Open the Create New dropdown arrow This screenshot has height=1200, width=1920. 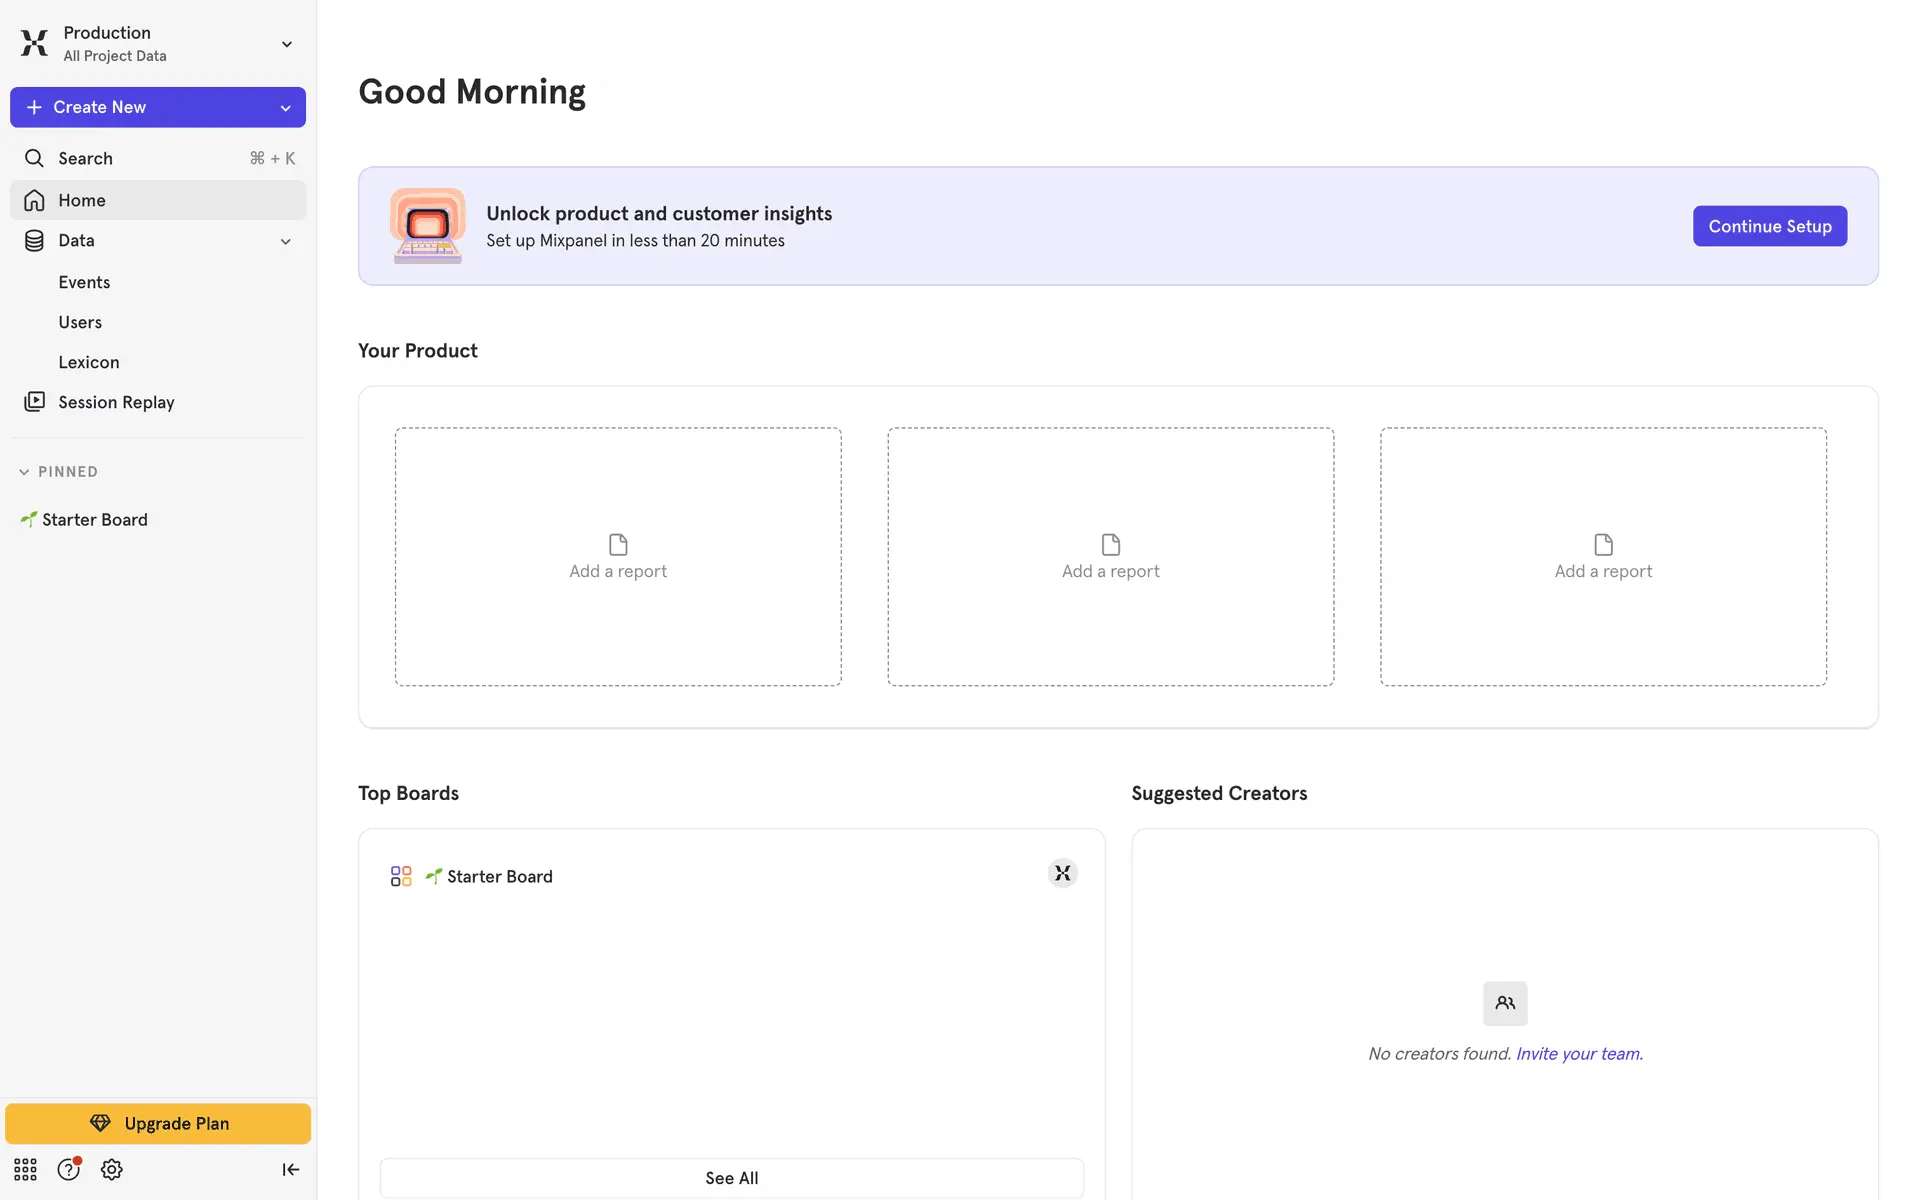coord(285,108)
